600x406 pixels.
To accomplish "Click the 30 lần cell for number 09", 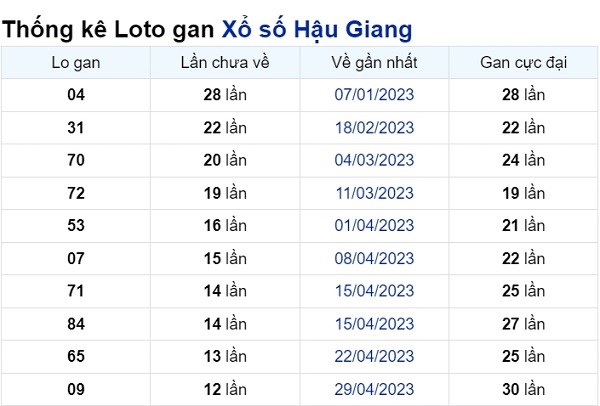I will pos(523,389).
